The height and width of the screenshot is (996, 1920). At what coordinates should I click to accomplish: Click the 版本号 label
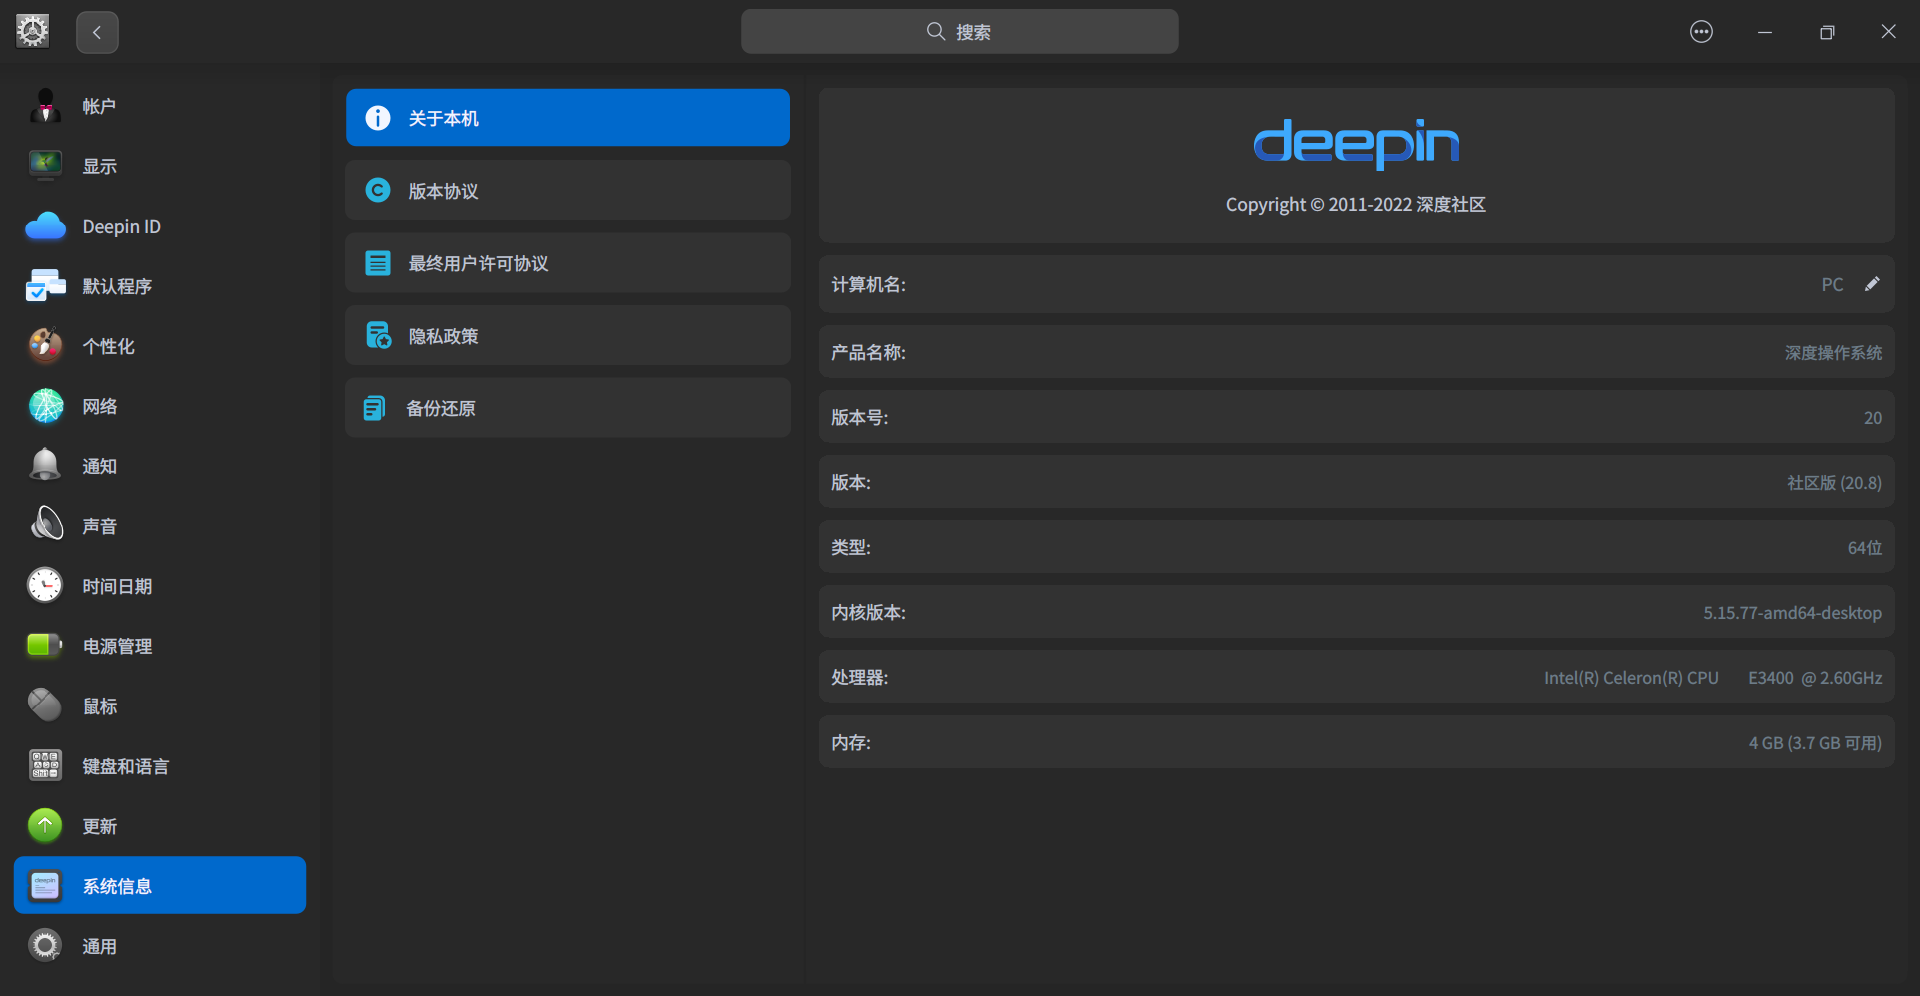click(x=859, y=418)
